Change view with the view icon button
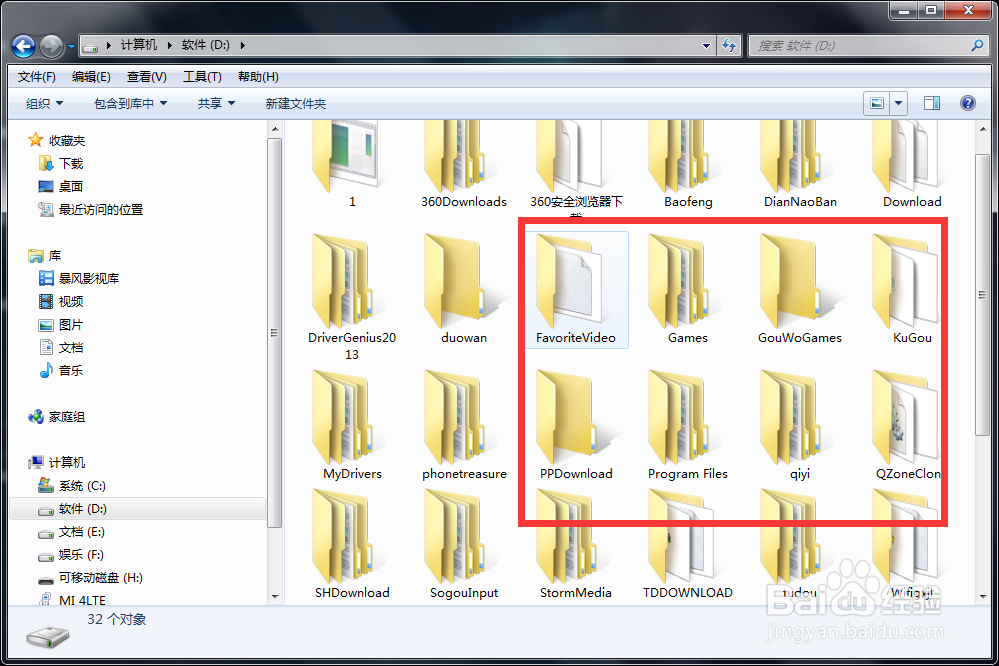The image size is (999, 666). coord(877,103)
